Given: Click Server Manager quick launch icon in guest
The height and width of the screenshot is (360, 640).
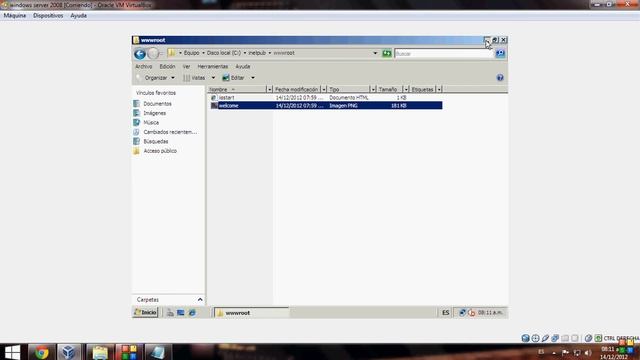Looking at the screenshot, I should coord(170,313).
